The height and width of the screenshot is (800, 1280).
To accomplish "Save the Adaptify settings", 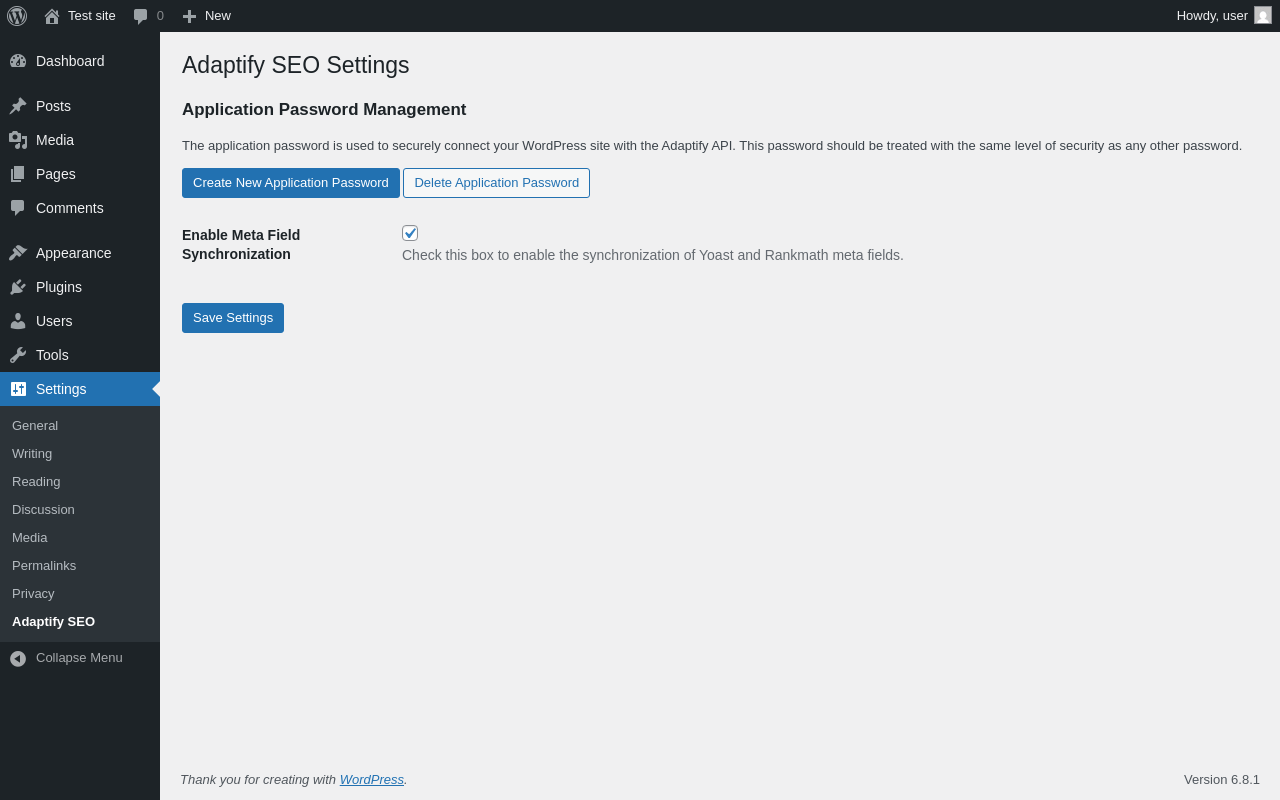I will point(233,318).
